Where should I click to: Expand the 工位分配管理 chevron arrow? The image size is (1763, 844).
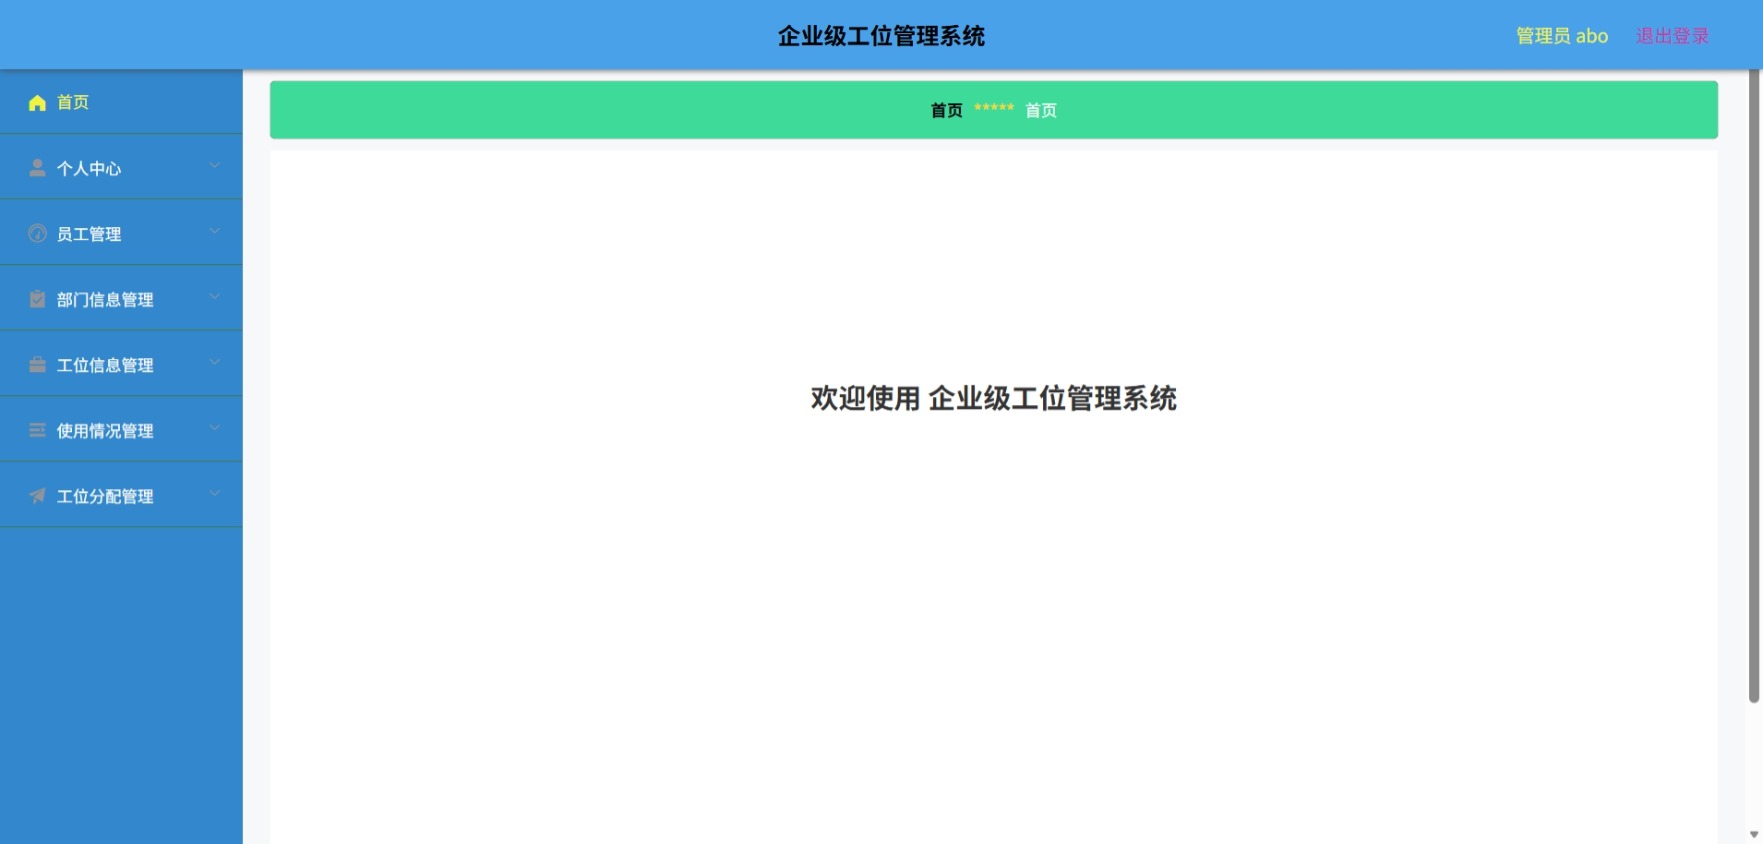click(214, 493)
